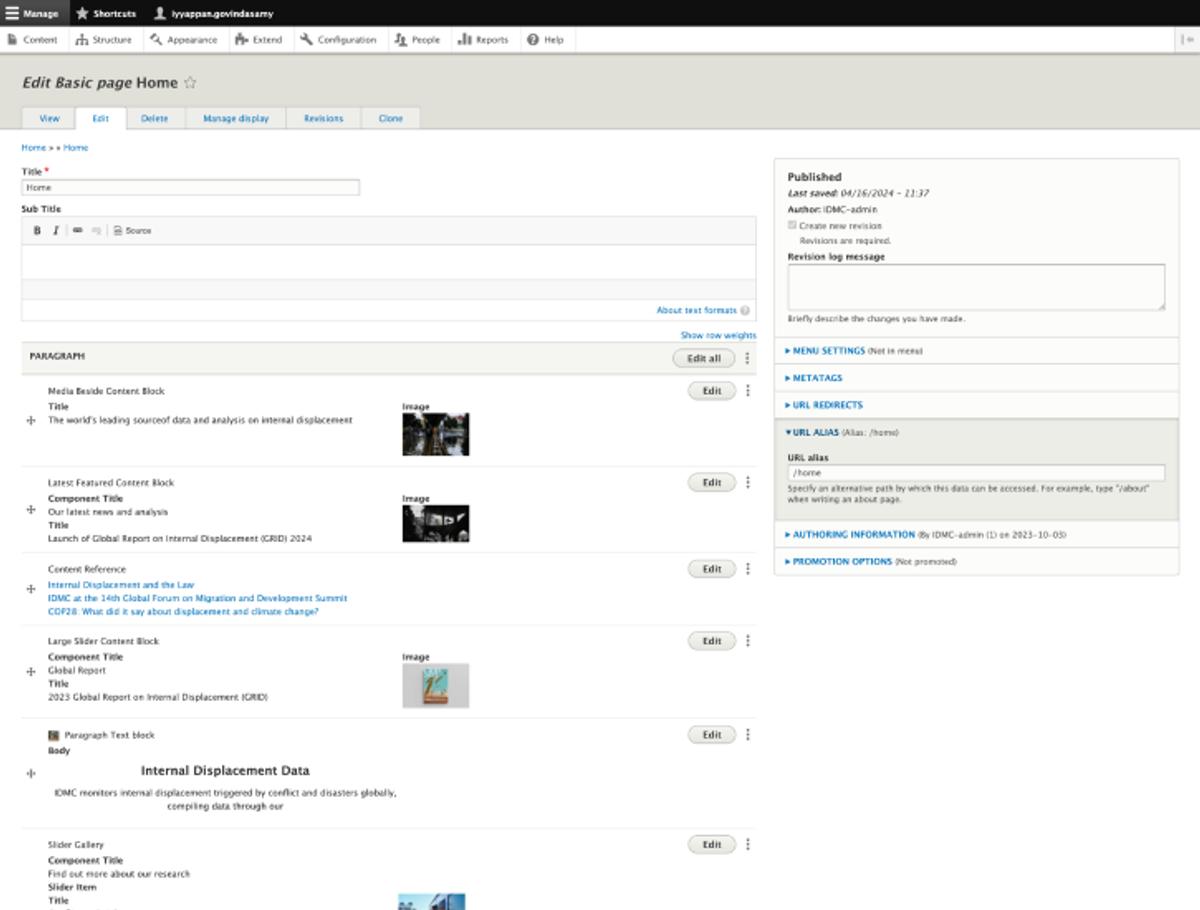Open COP28 displacement and climate change link
Image resolution: width=1200 pixels, height=910 pixels.
[183, 611]
